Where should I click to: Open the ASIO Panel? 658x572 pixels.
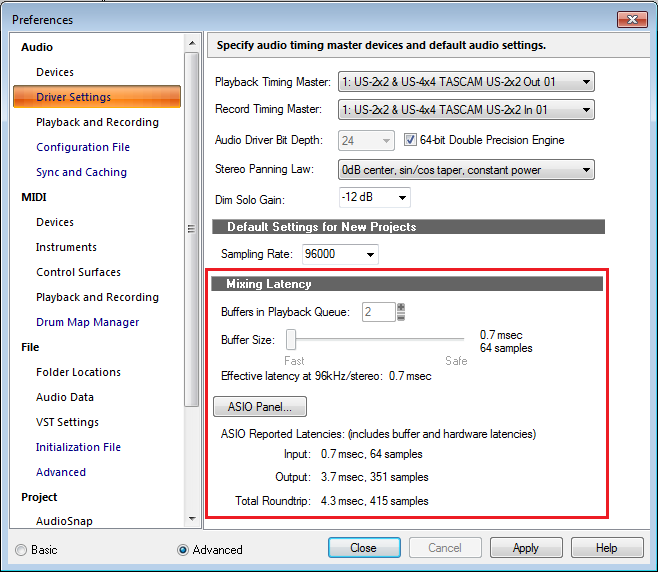[260, 407]
